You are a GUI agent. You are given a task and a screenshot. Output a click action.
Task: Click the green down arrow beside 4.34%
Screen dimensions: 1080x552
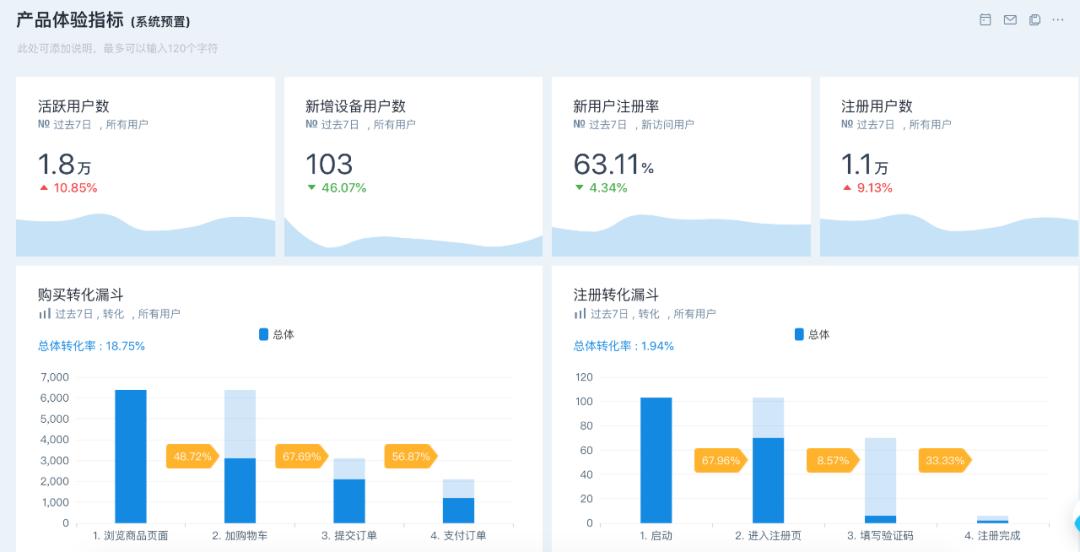579,187
